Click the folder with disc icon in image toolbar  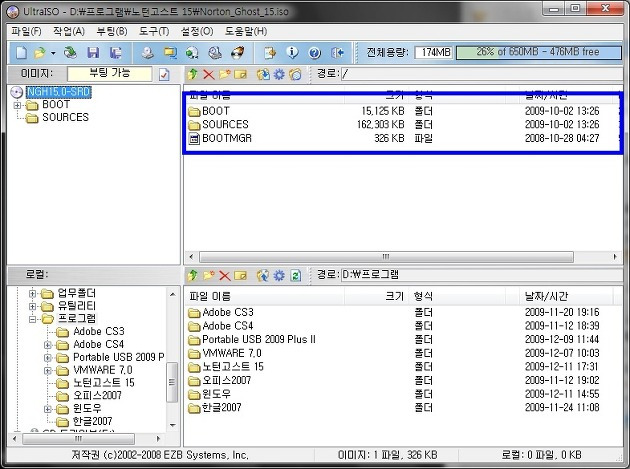pos(295,74)
